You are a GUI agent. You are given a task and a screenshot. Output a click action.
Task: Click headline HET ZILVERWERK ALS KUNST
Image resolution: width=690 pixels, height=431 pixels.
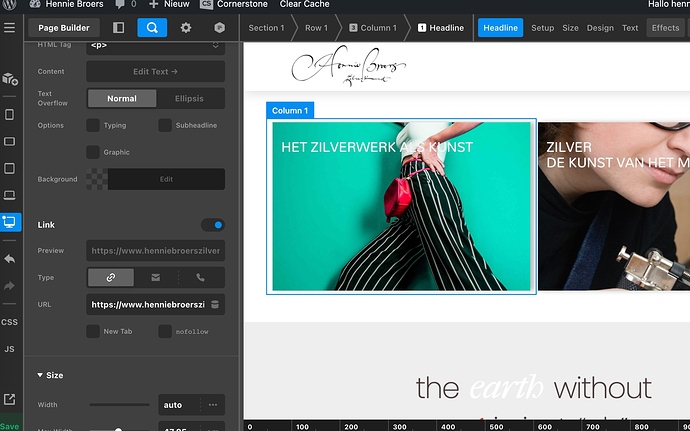pyautogui.click(x=377, y=147)
